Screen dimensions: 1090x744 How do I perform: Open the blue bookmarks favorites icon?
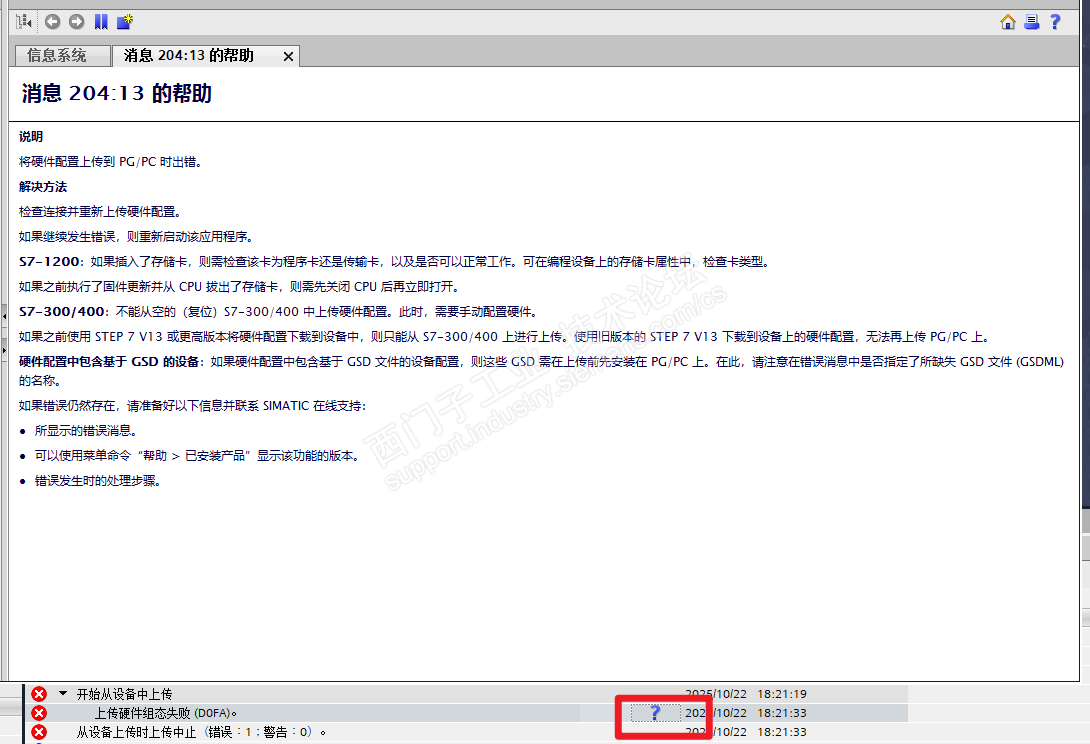tap(101, 22)
